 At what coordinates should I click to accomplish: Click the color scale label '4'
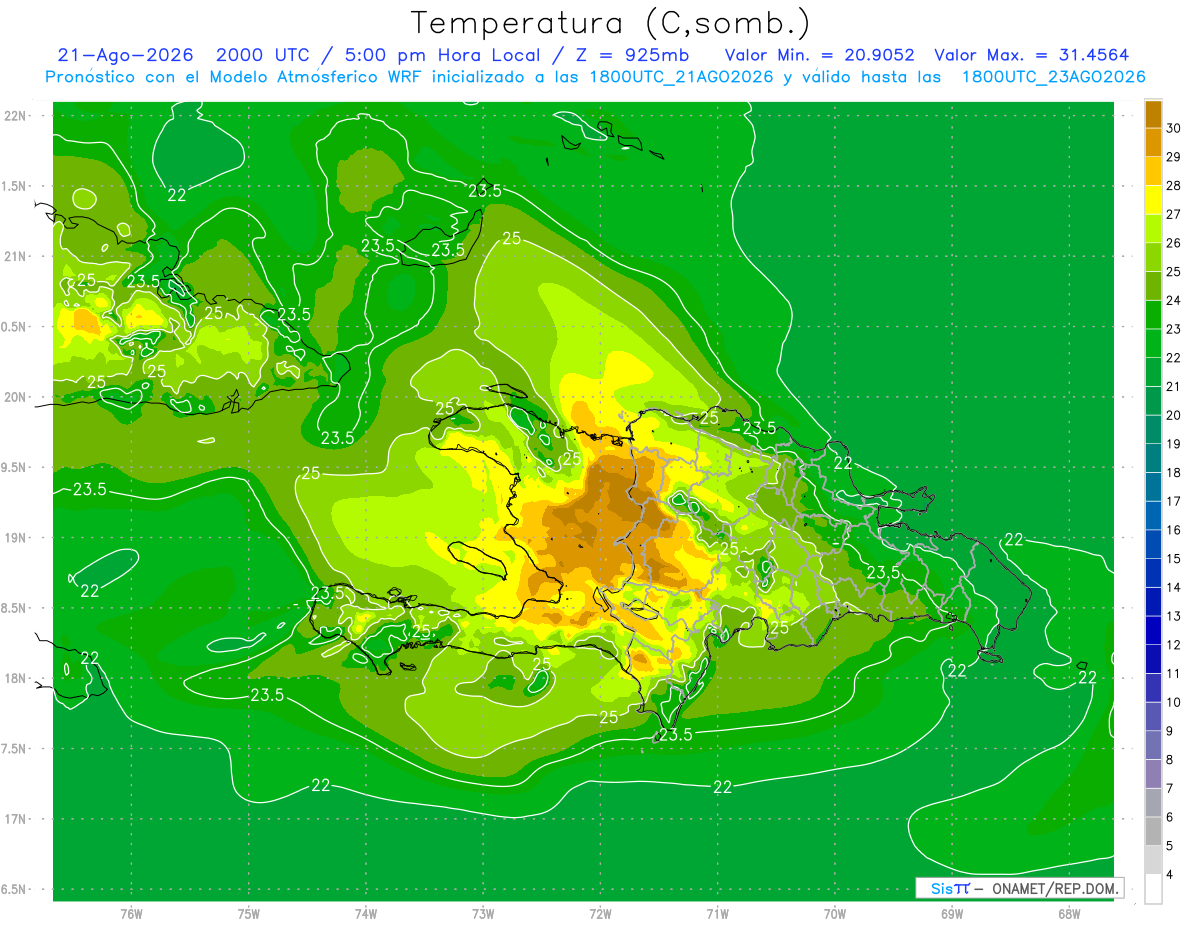(x=1170, y=875)
